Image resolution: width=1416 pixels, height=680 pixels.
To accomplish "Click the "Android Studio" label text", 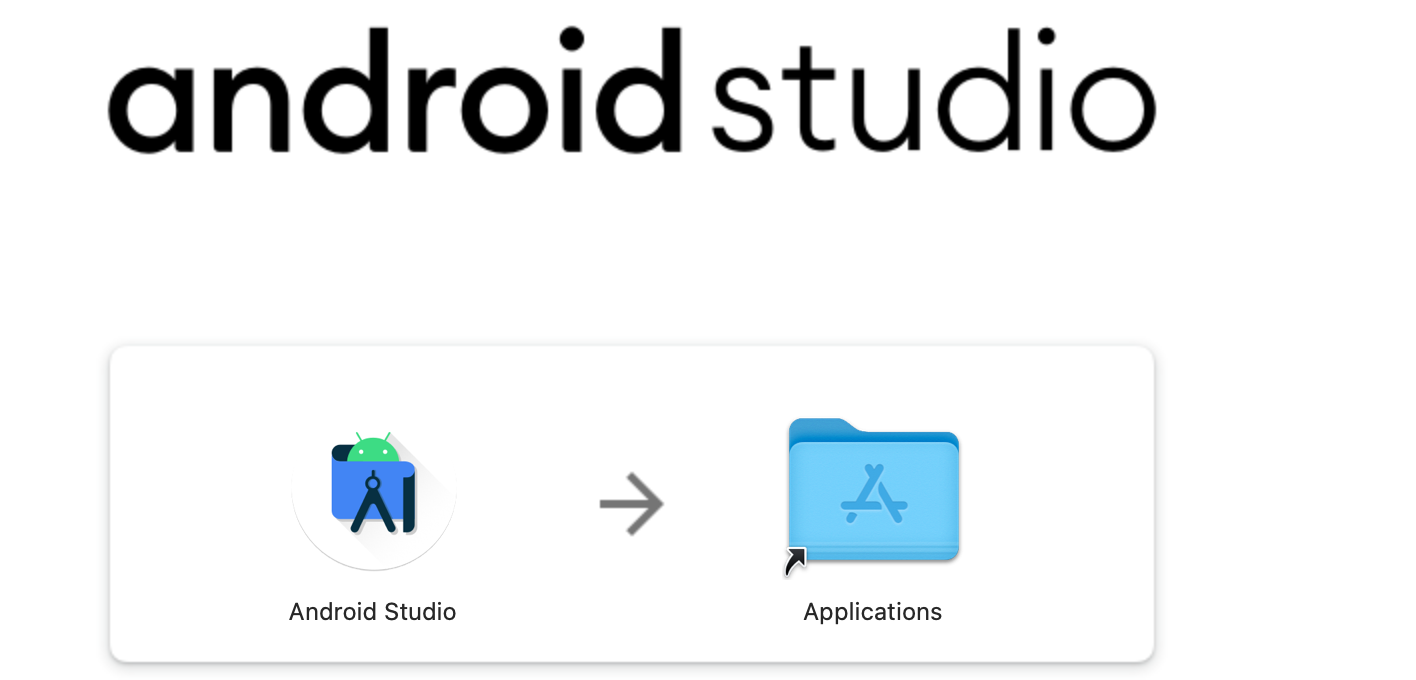I will pyautogui.click(x=372, y=611).
